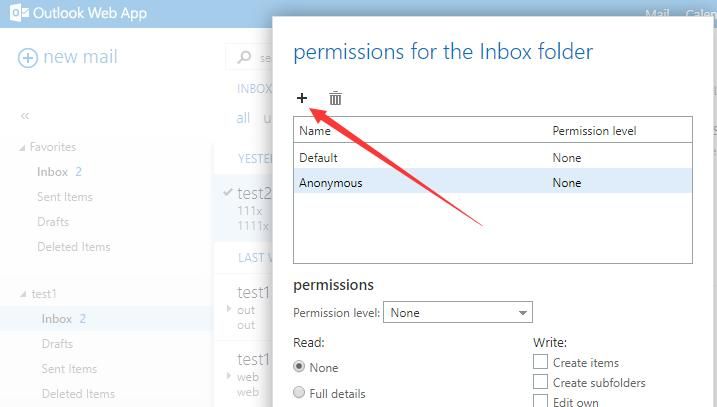Collapse the Favorites folder group
The width and height of the screenshot is (717, 407).
(21, 148)
